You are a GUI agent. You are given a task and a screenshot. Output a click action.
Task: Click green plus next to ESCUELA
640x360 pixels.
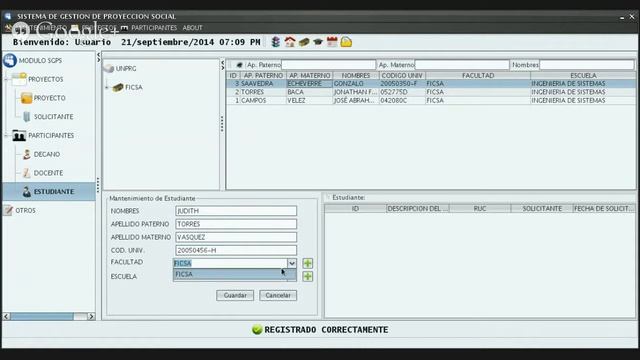point(308,276)
